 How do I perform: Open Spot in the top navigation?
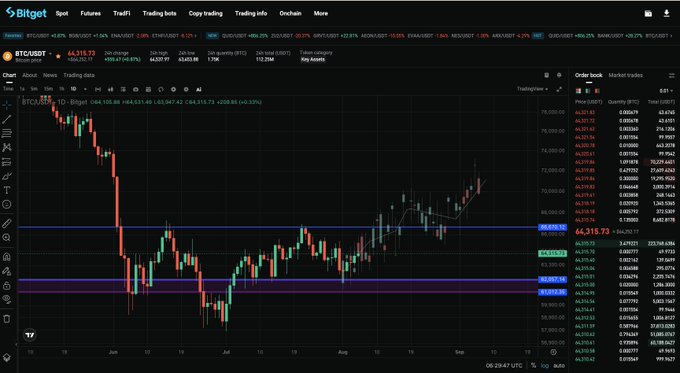(x=62, y=13)
